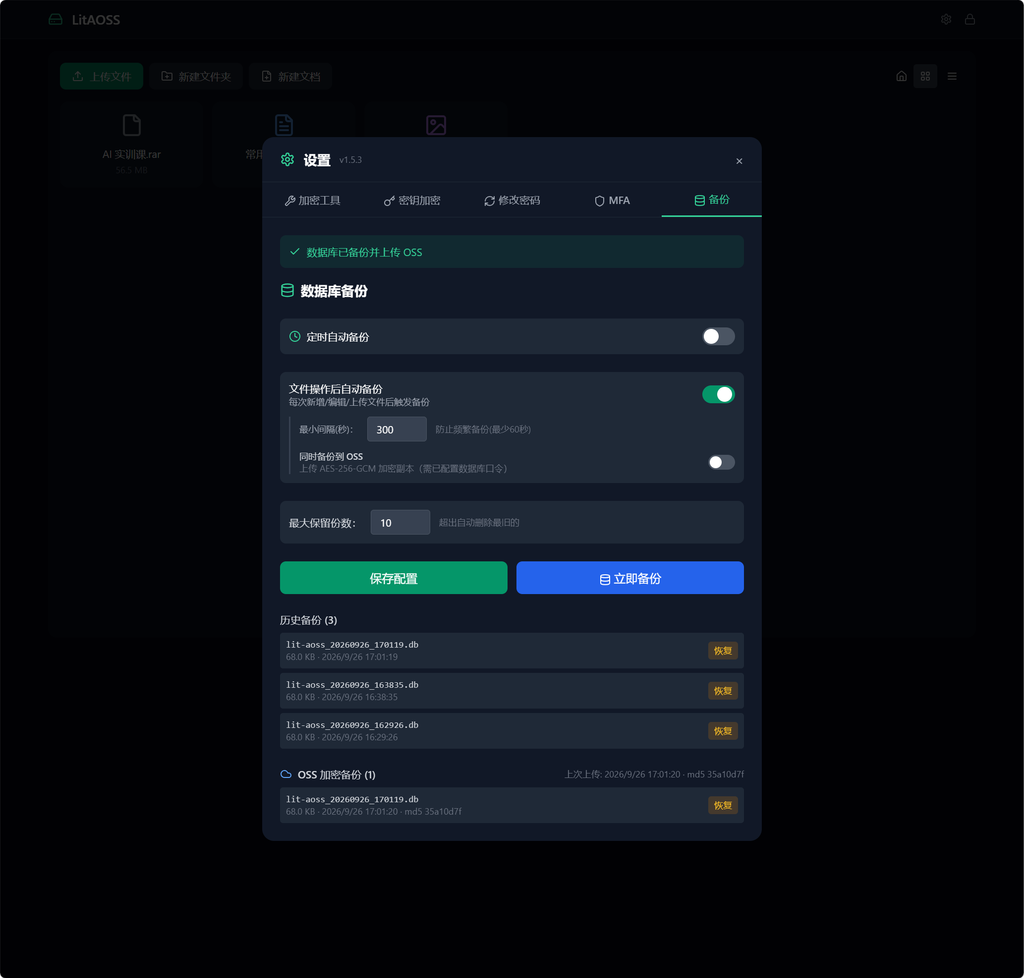The image size is (1024, 978).
Task: Open the 修改密码 tab
Action: 512,200
